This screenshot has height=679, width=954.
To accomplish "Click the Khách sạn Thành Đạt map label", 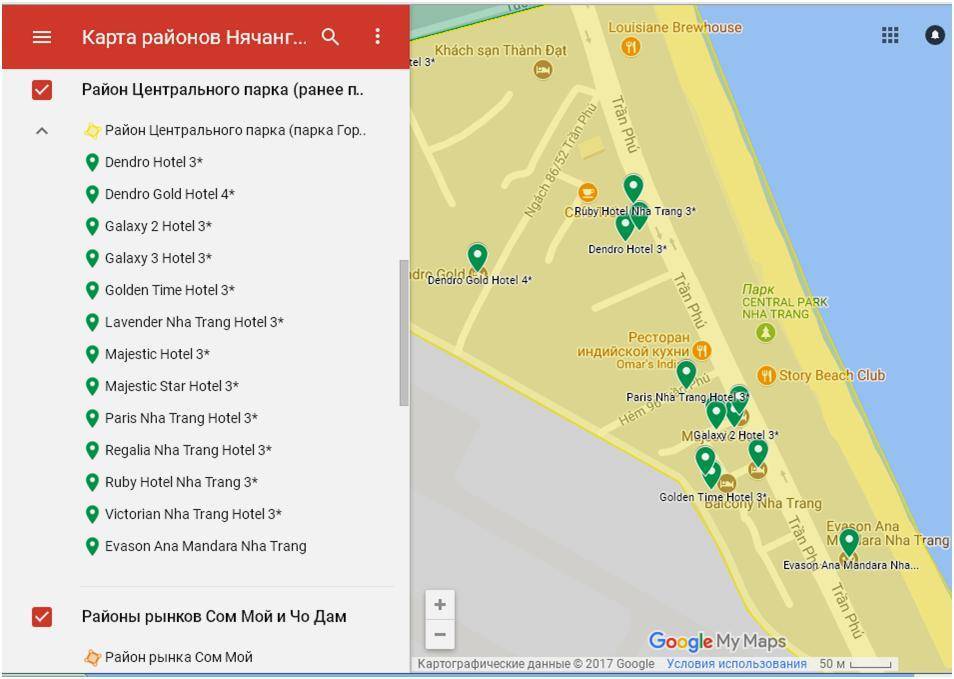I will point(500,50).
